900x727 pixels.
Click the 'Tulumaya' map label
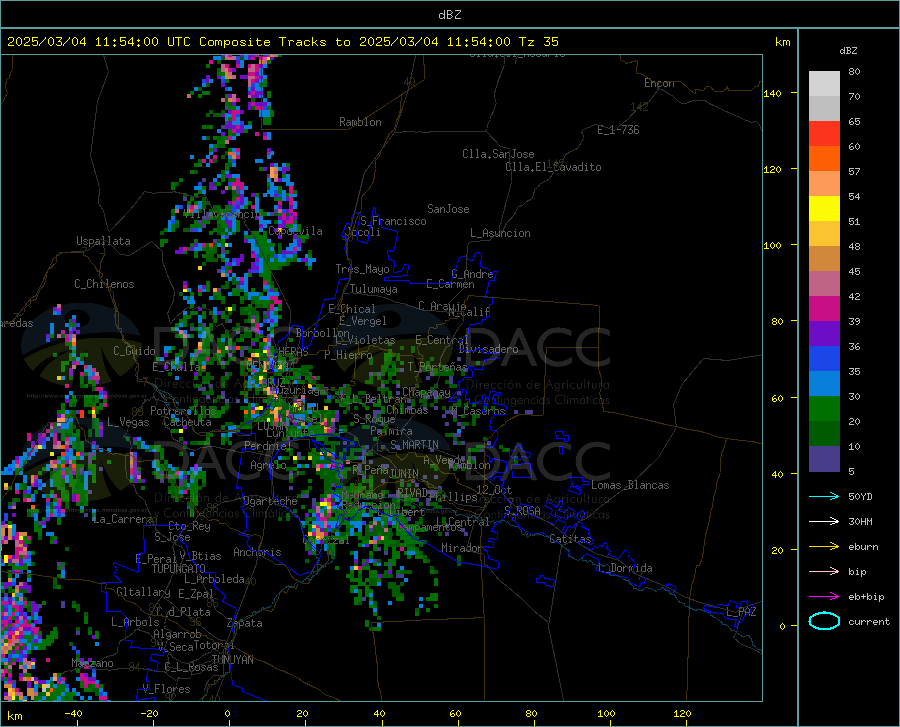coord(374,289)
